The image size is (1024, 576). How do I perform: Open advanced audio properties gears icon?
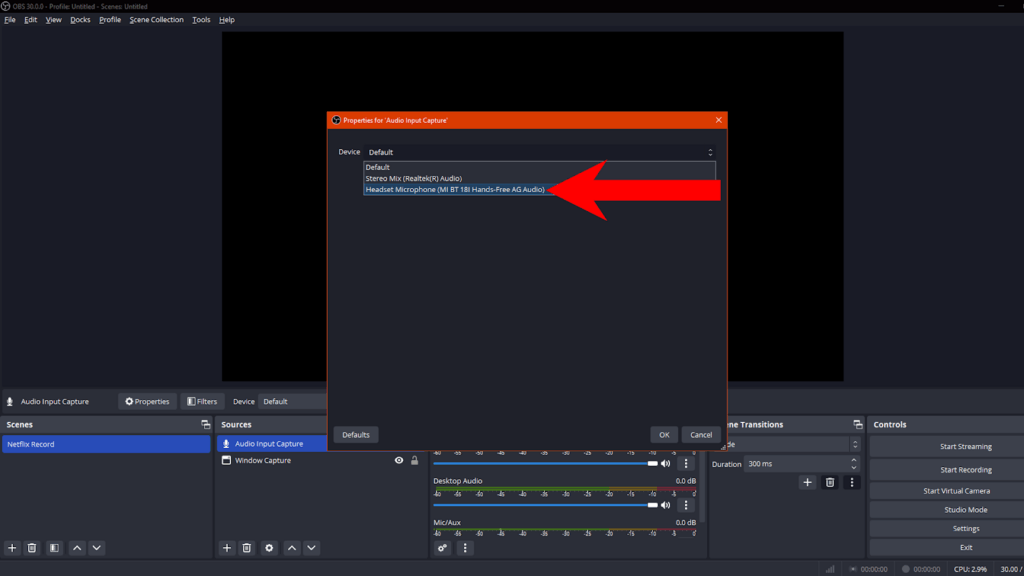pyautogui.click(x=443, y=548)
